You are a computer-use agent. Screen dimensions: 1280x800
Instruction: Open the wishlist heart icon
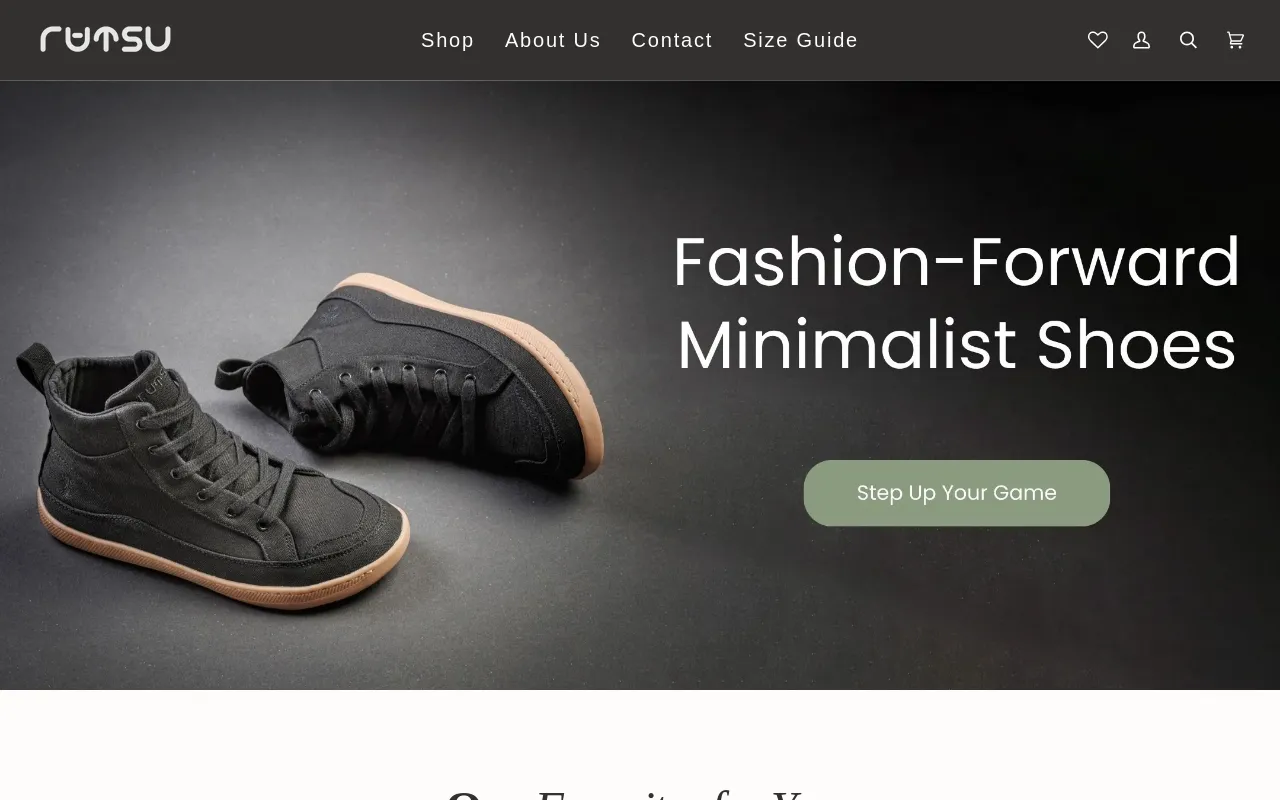[1098, 40]
